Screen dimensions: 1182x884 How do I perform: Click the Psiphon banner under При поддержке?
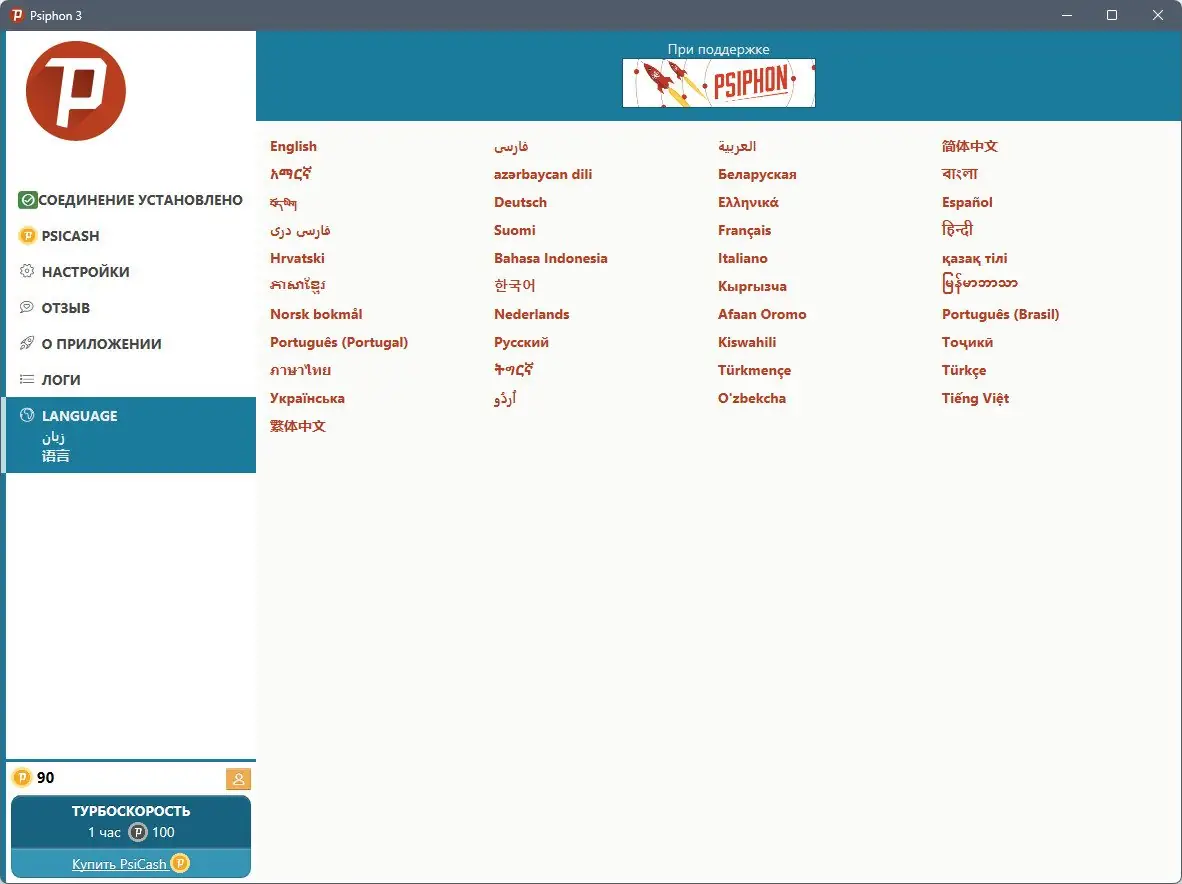click(718, 83)
